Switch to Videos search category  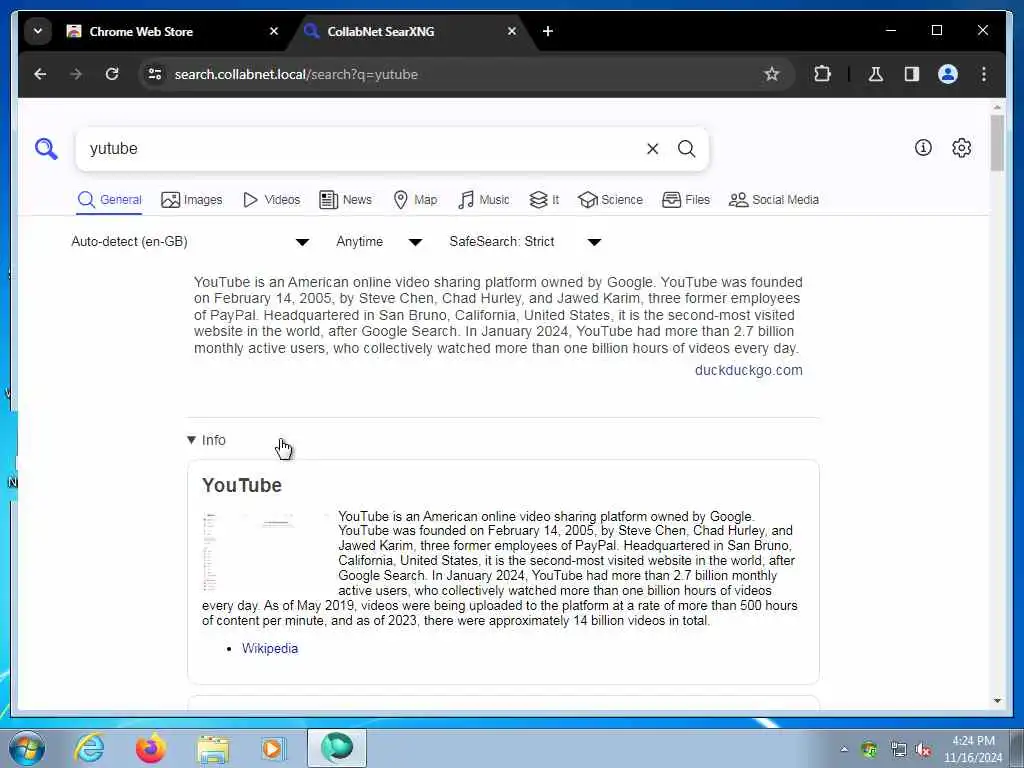click(271, 200)
